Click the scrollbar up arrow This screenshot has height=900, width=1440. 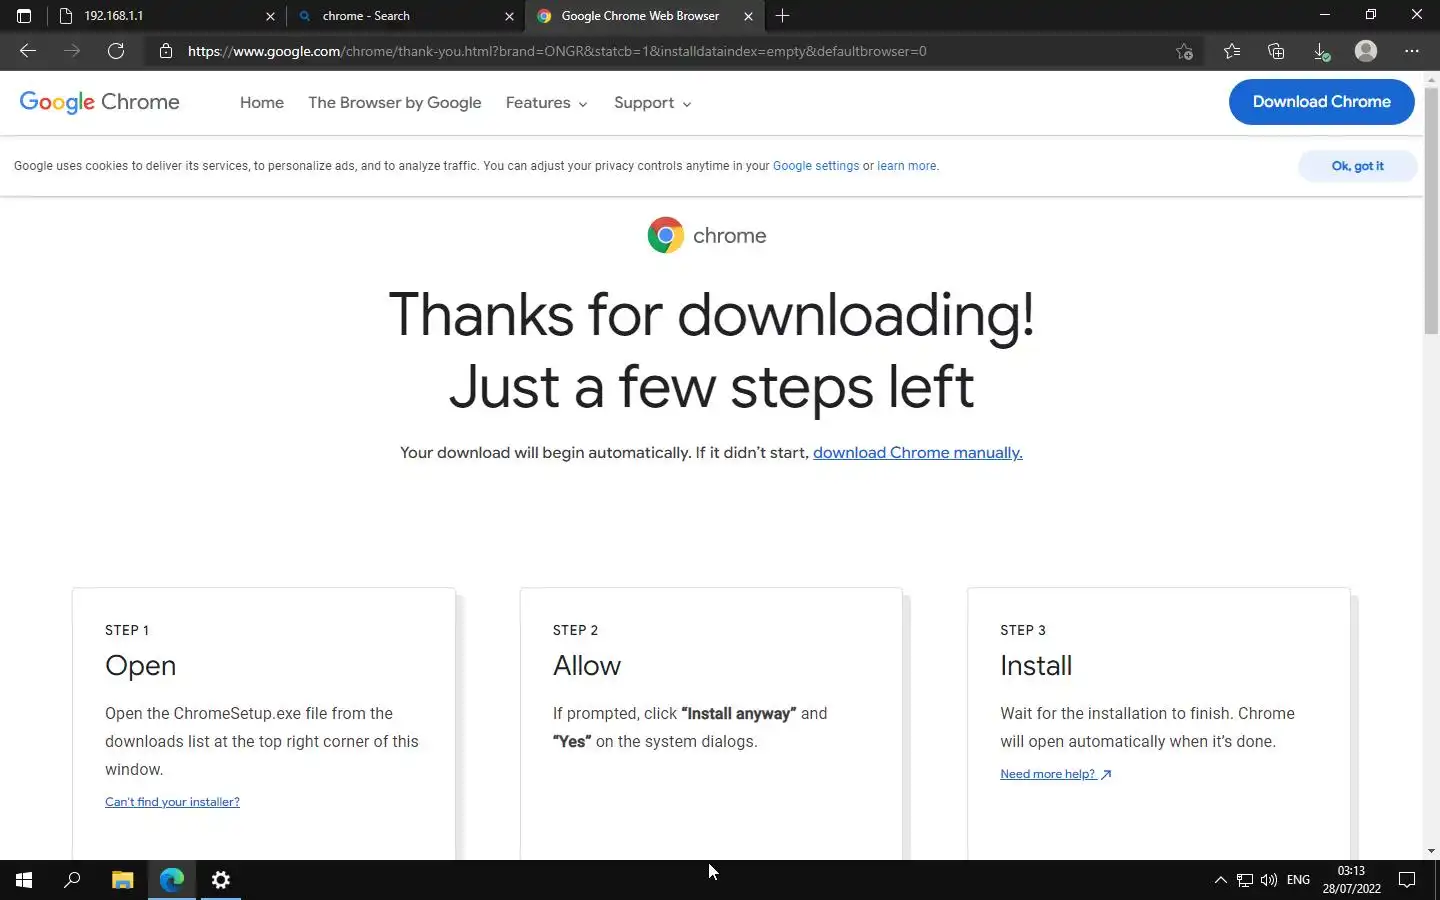1431,78
